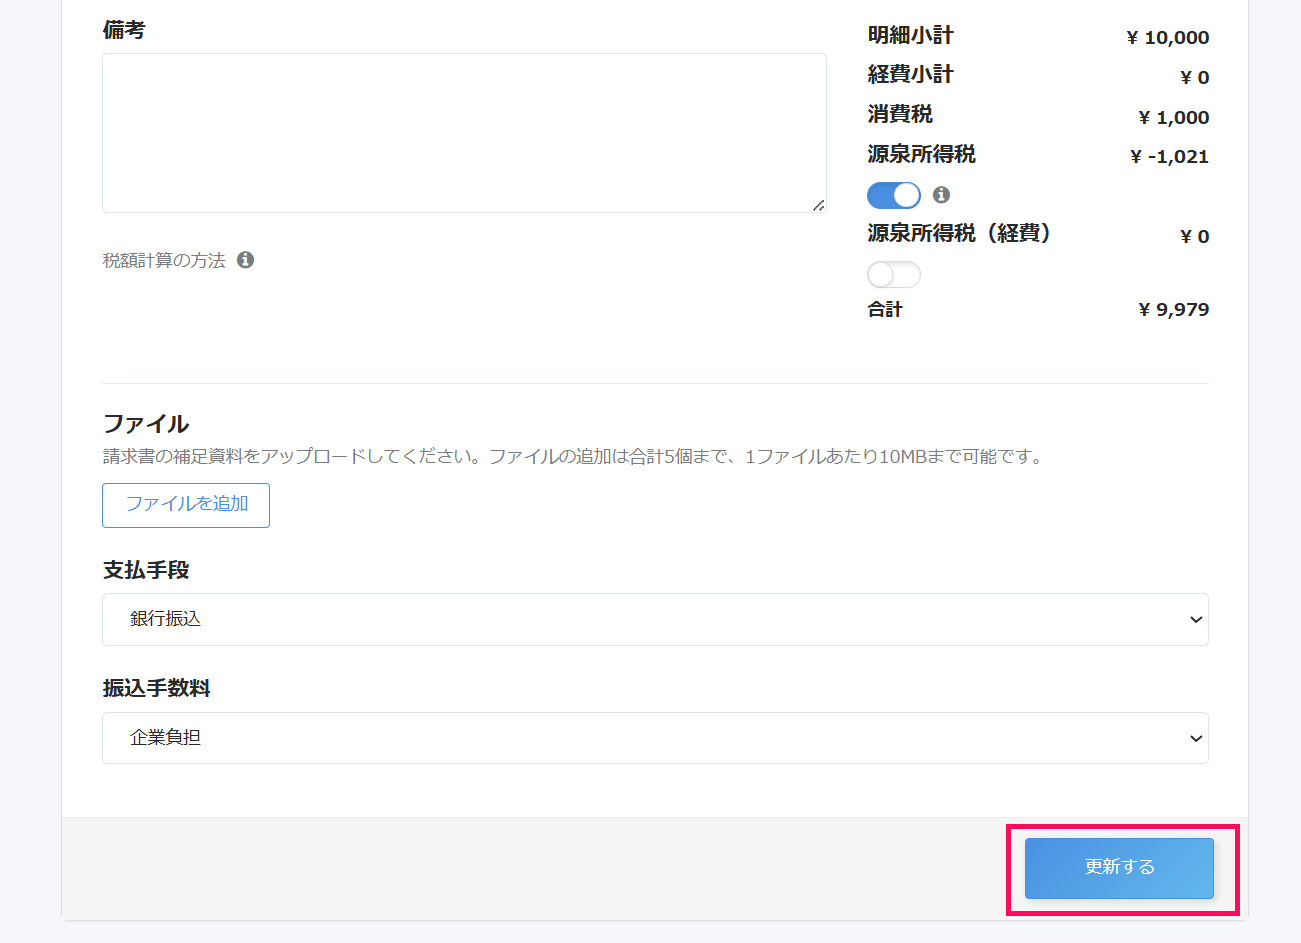Image resolution: width=1301 pixels, height=943 pixels.
Task: Click the ファイルを追加 button
Action: (x=186, y=505)
